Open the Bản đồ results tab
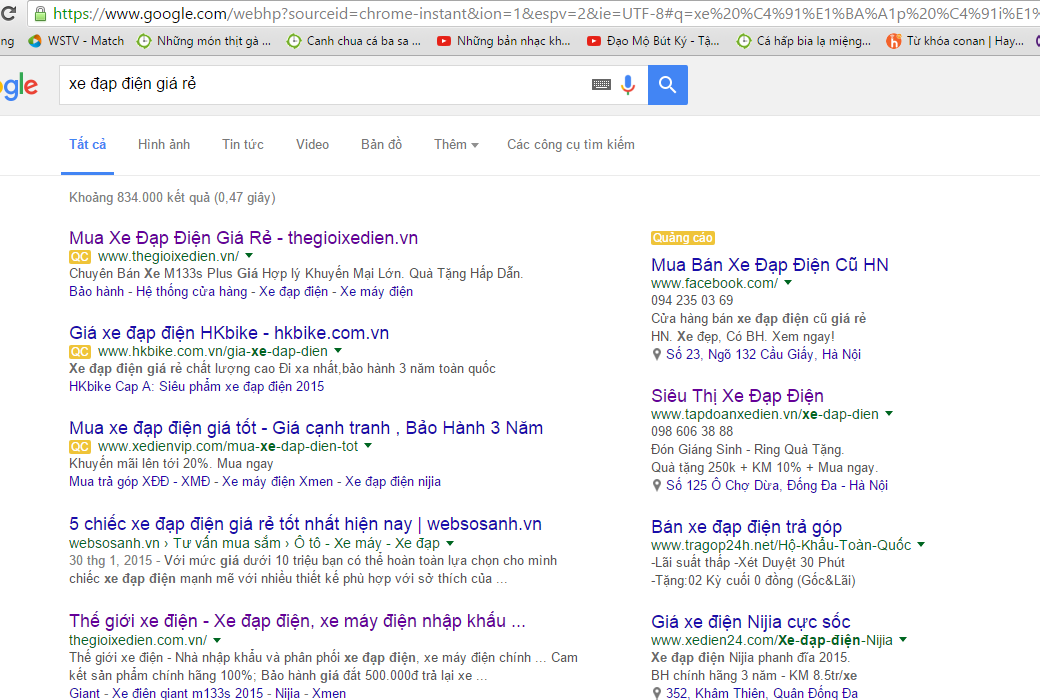Image resolution: width=1040 pixels, height=700 pixels. [x=381, y=145]
